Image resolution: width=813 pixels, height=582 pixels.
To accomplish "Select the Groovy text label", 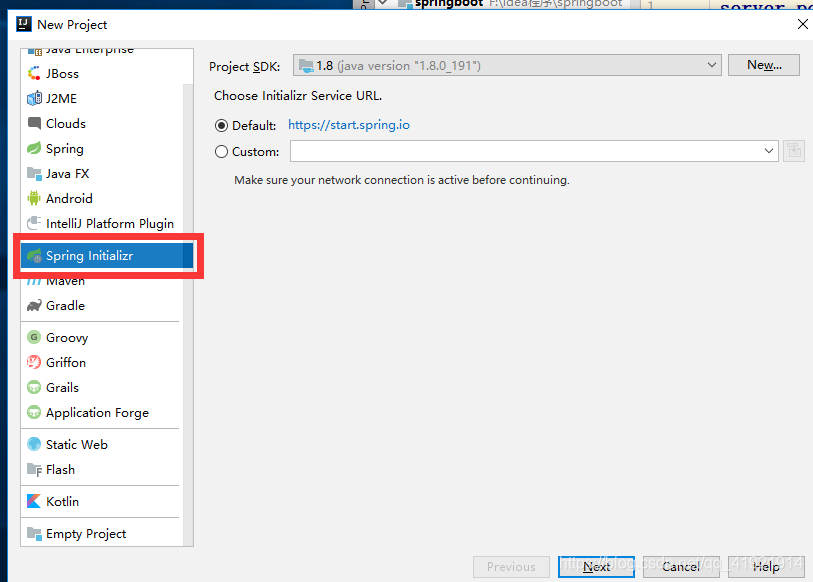I will [67, 338].
